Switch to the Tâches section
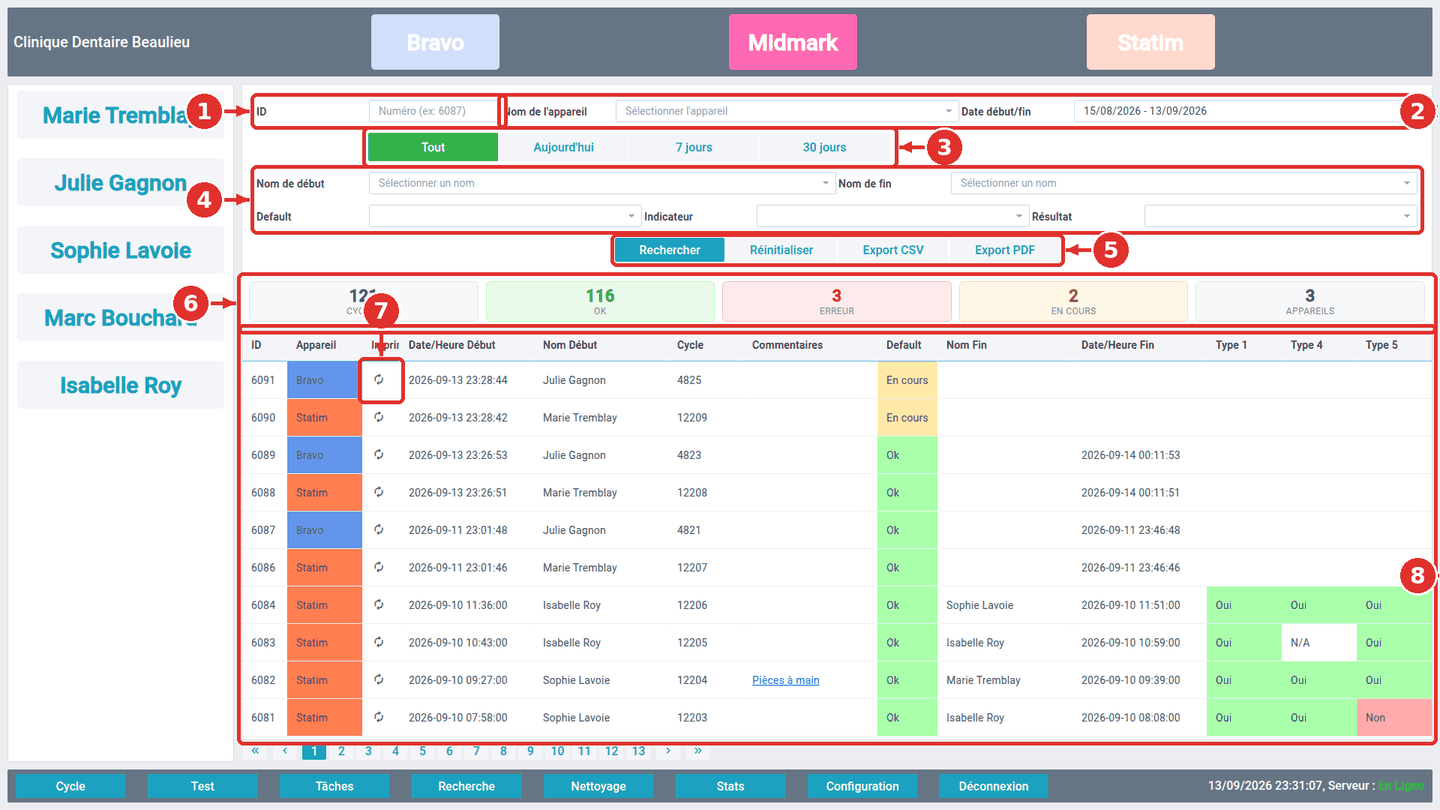 334,786
